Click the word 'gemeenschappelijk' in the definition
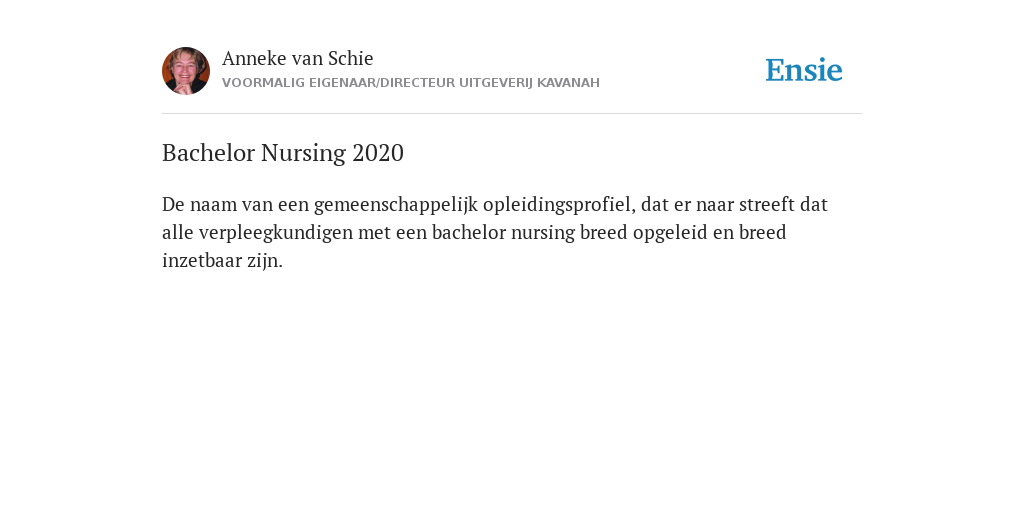 396,205
